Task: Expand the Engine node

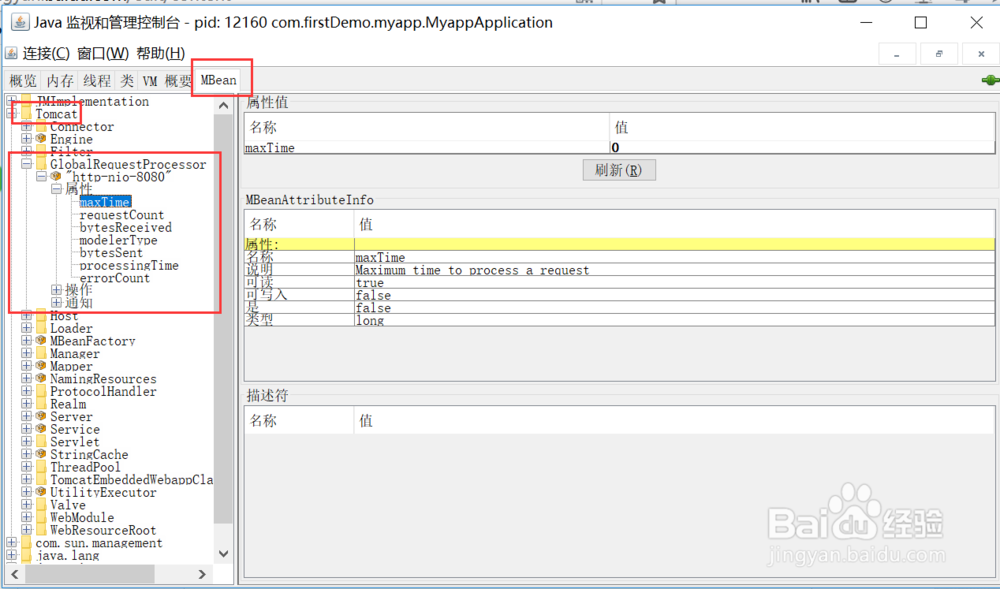Action: coord(26,138)
